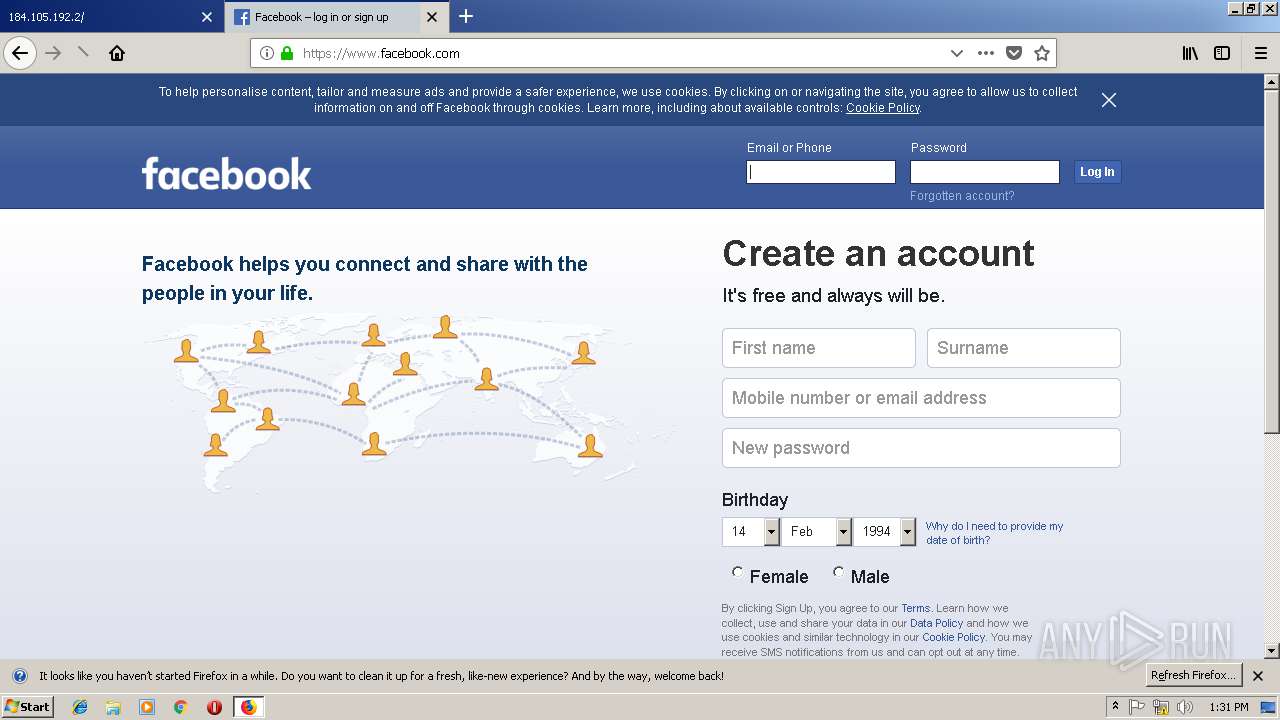
Task: Open a new tab with the plus icon
Action: (466, 16)
